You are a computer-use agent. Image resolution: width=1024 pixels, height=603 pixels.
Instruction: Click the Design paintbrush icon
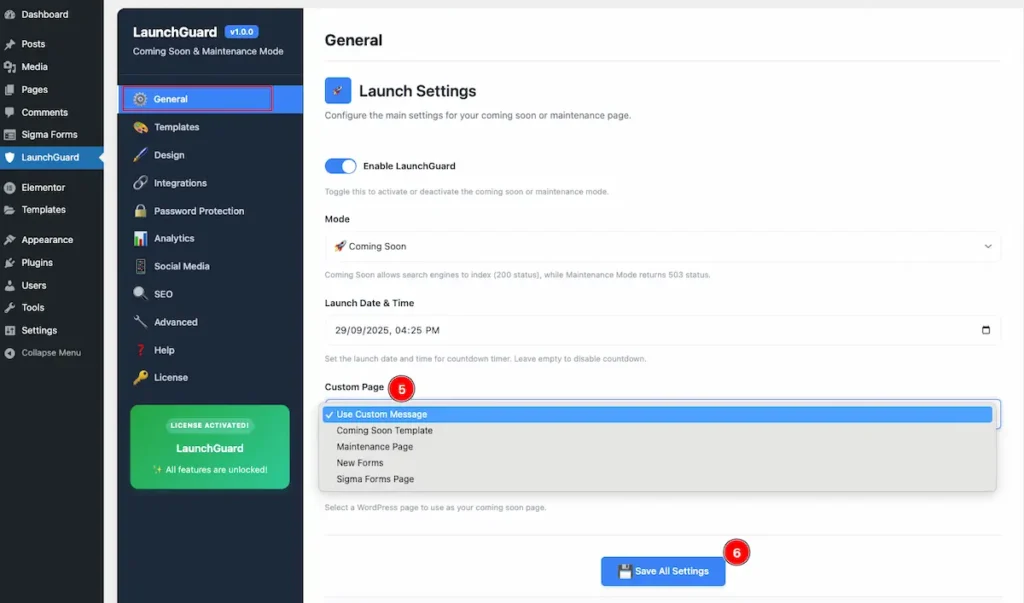pyautogui.click(x=140, y=155)
